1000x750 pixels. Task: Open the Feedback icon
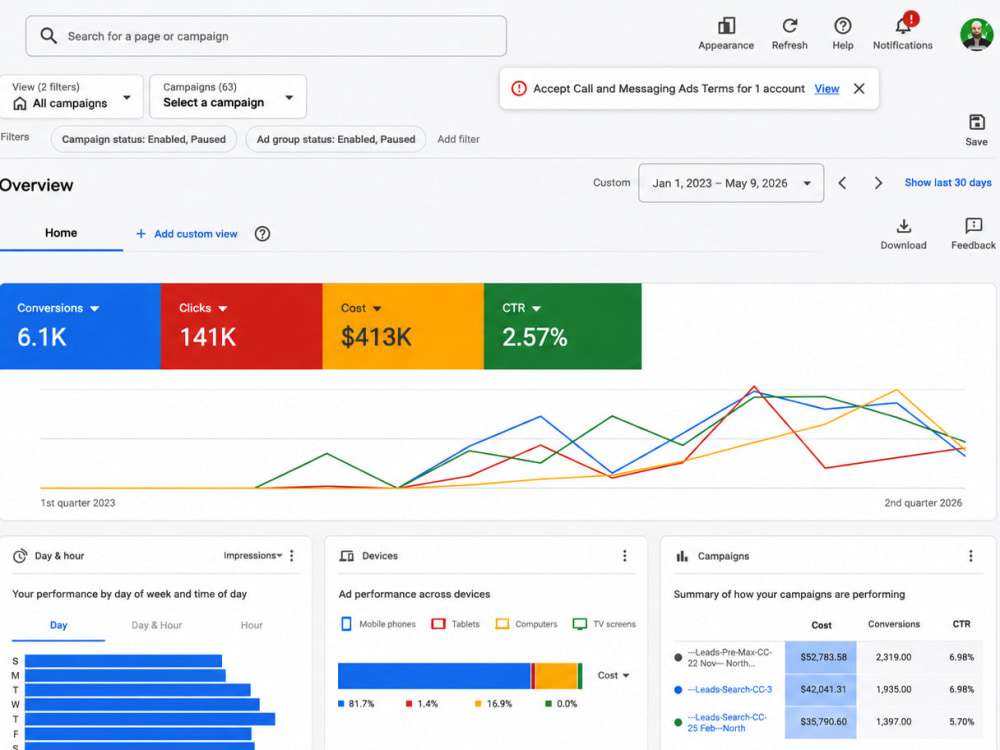click(973, 226)
